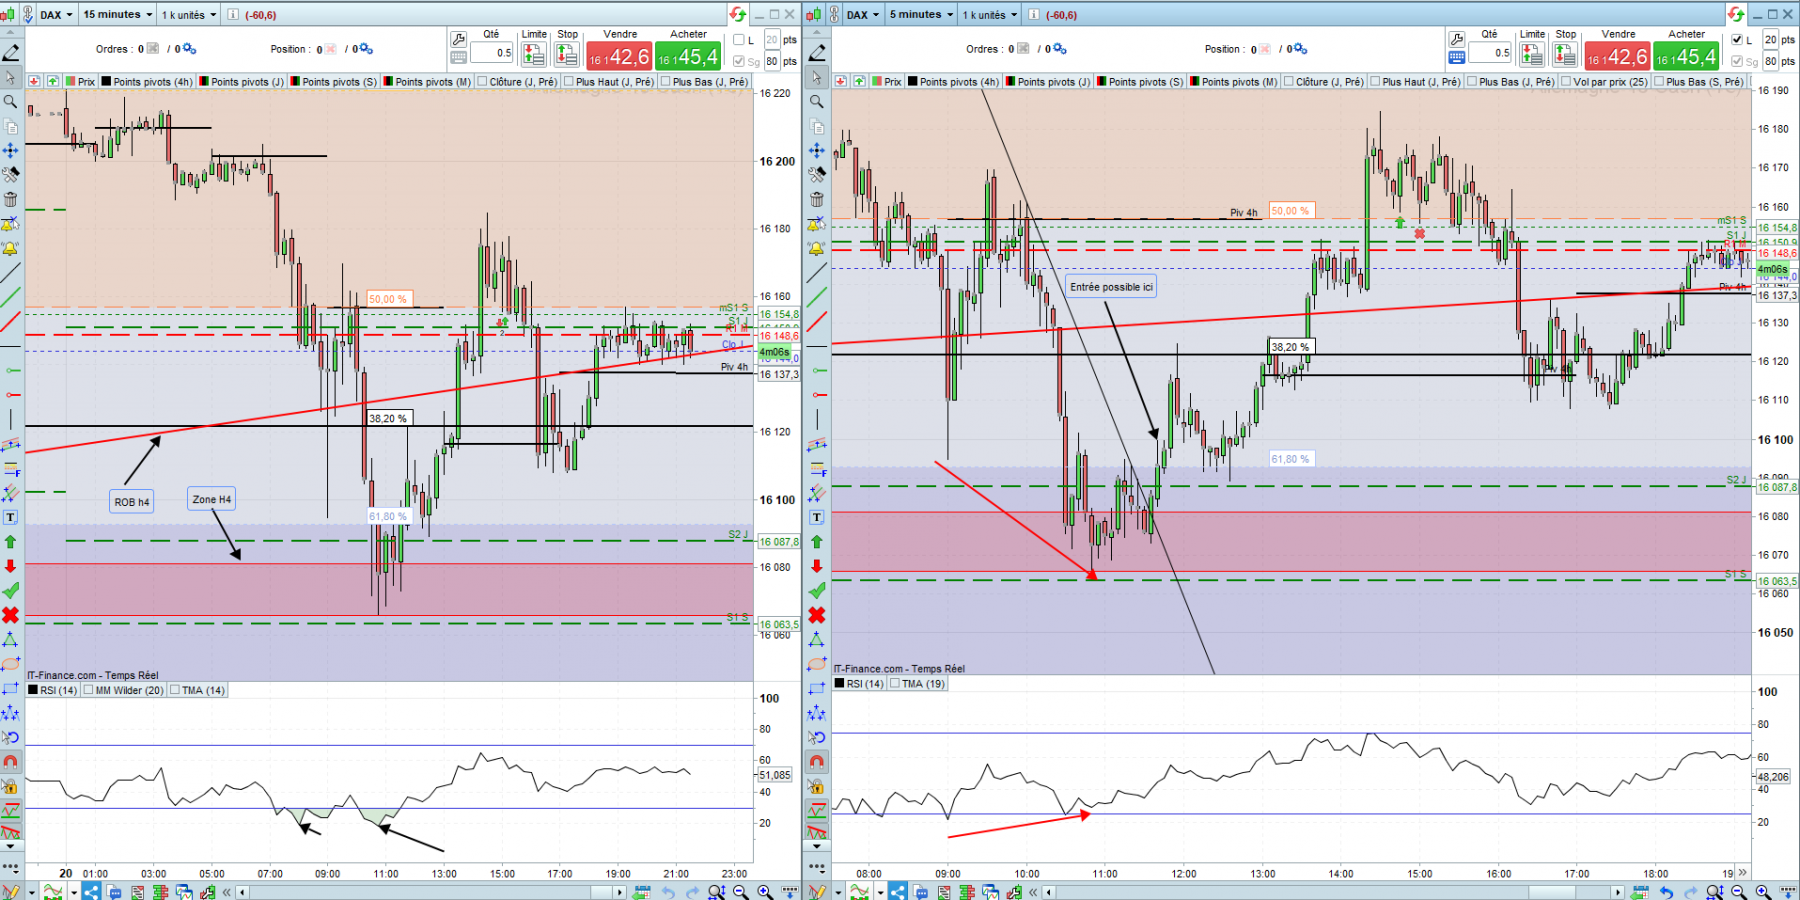Click the text T tool in right chart sidebar

817,517
